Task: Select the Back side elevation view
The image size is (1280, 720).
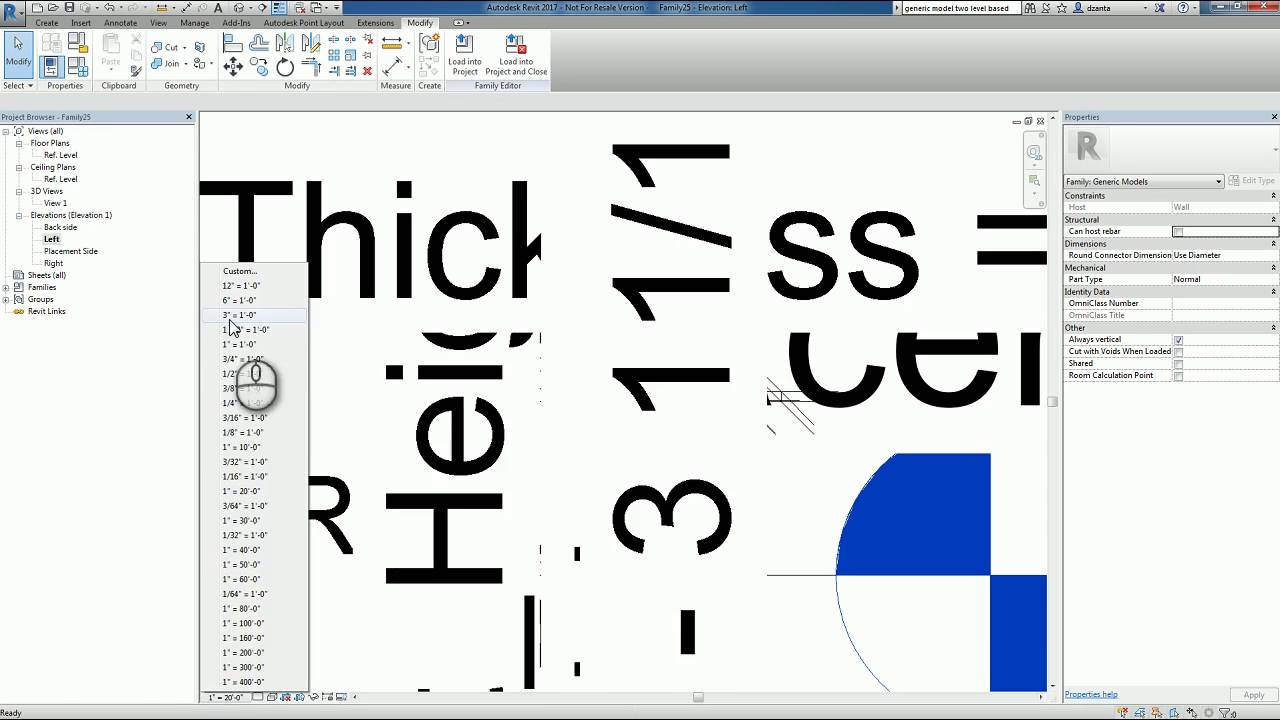Action: 60,227
